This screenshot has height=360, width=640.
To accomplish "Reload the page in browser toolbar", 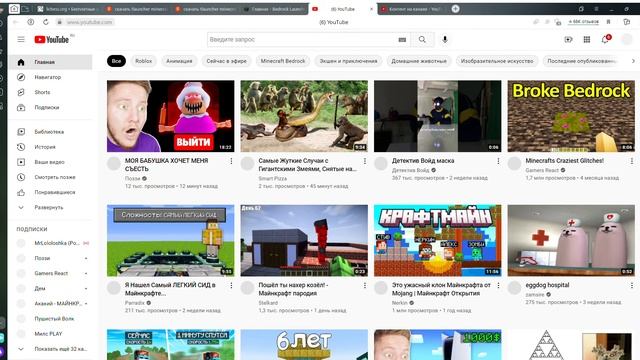I will tap(46, 22).
